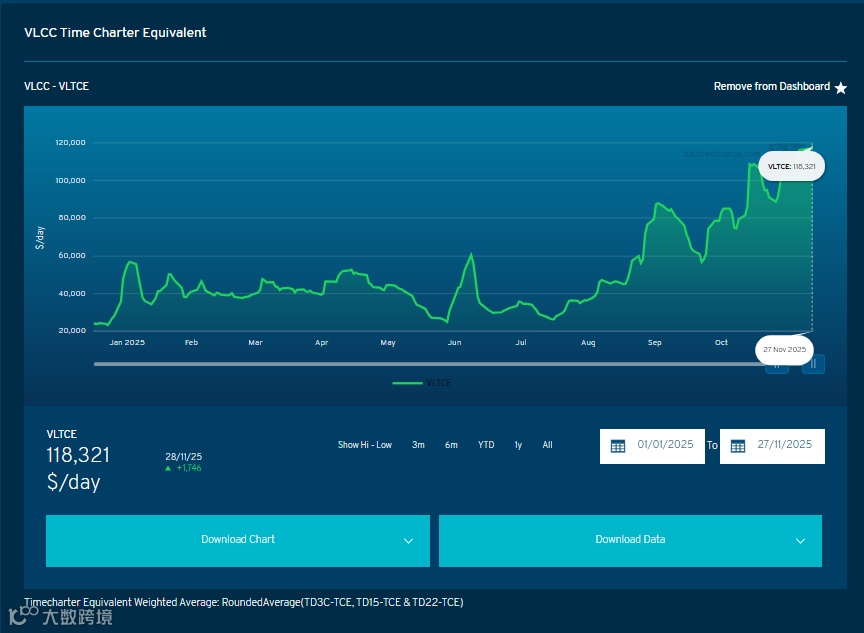Expand the Download Data chevron
The image size is (864, 633).
[800, 541]
